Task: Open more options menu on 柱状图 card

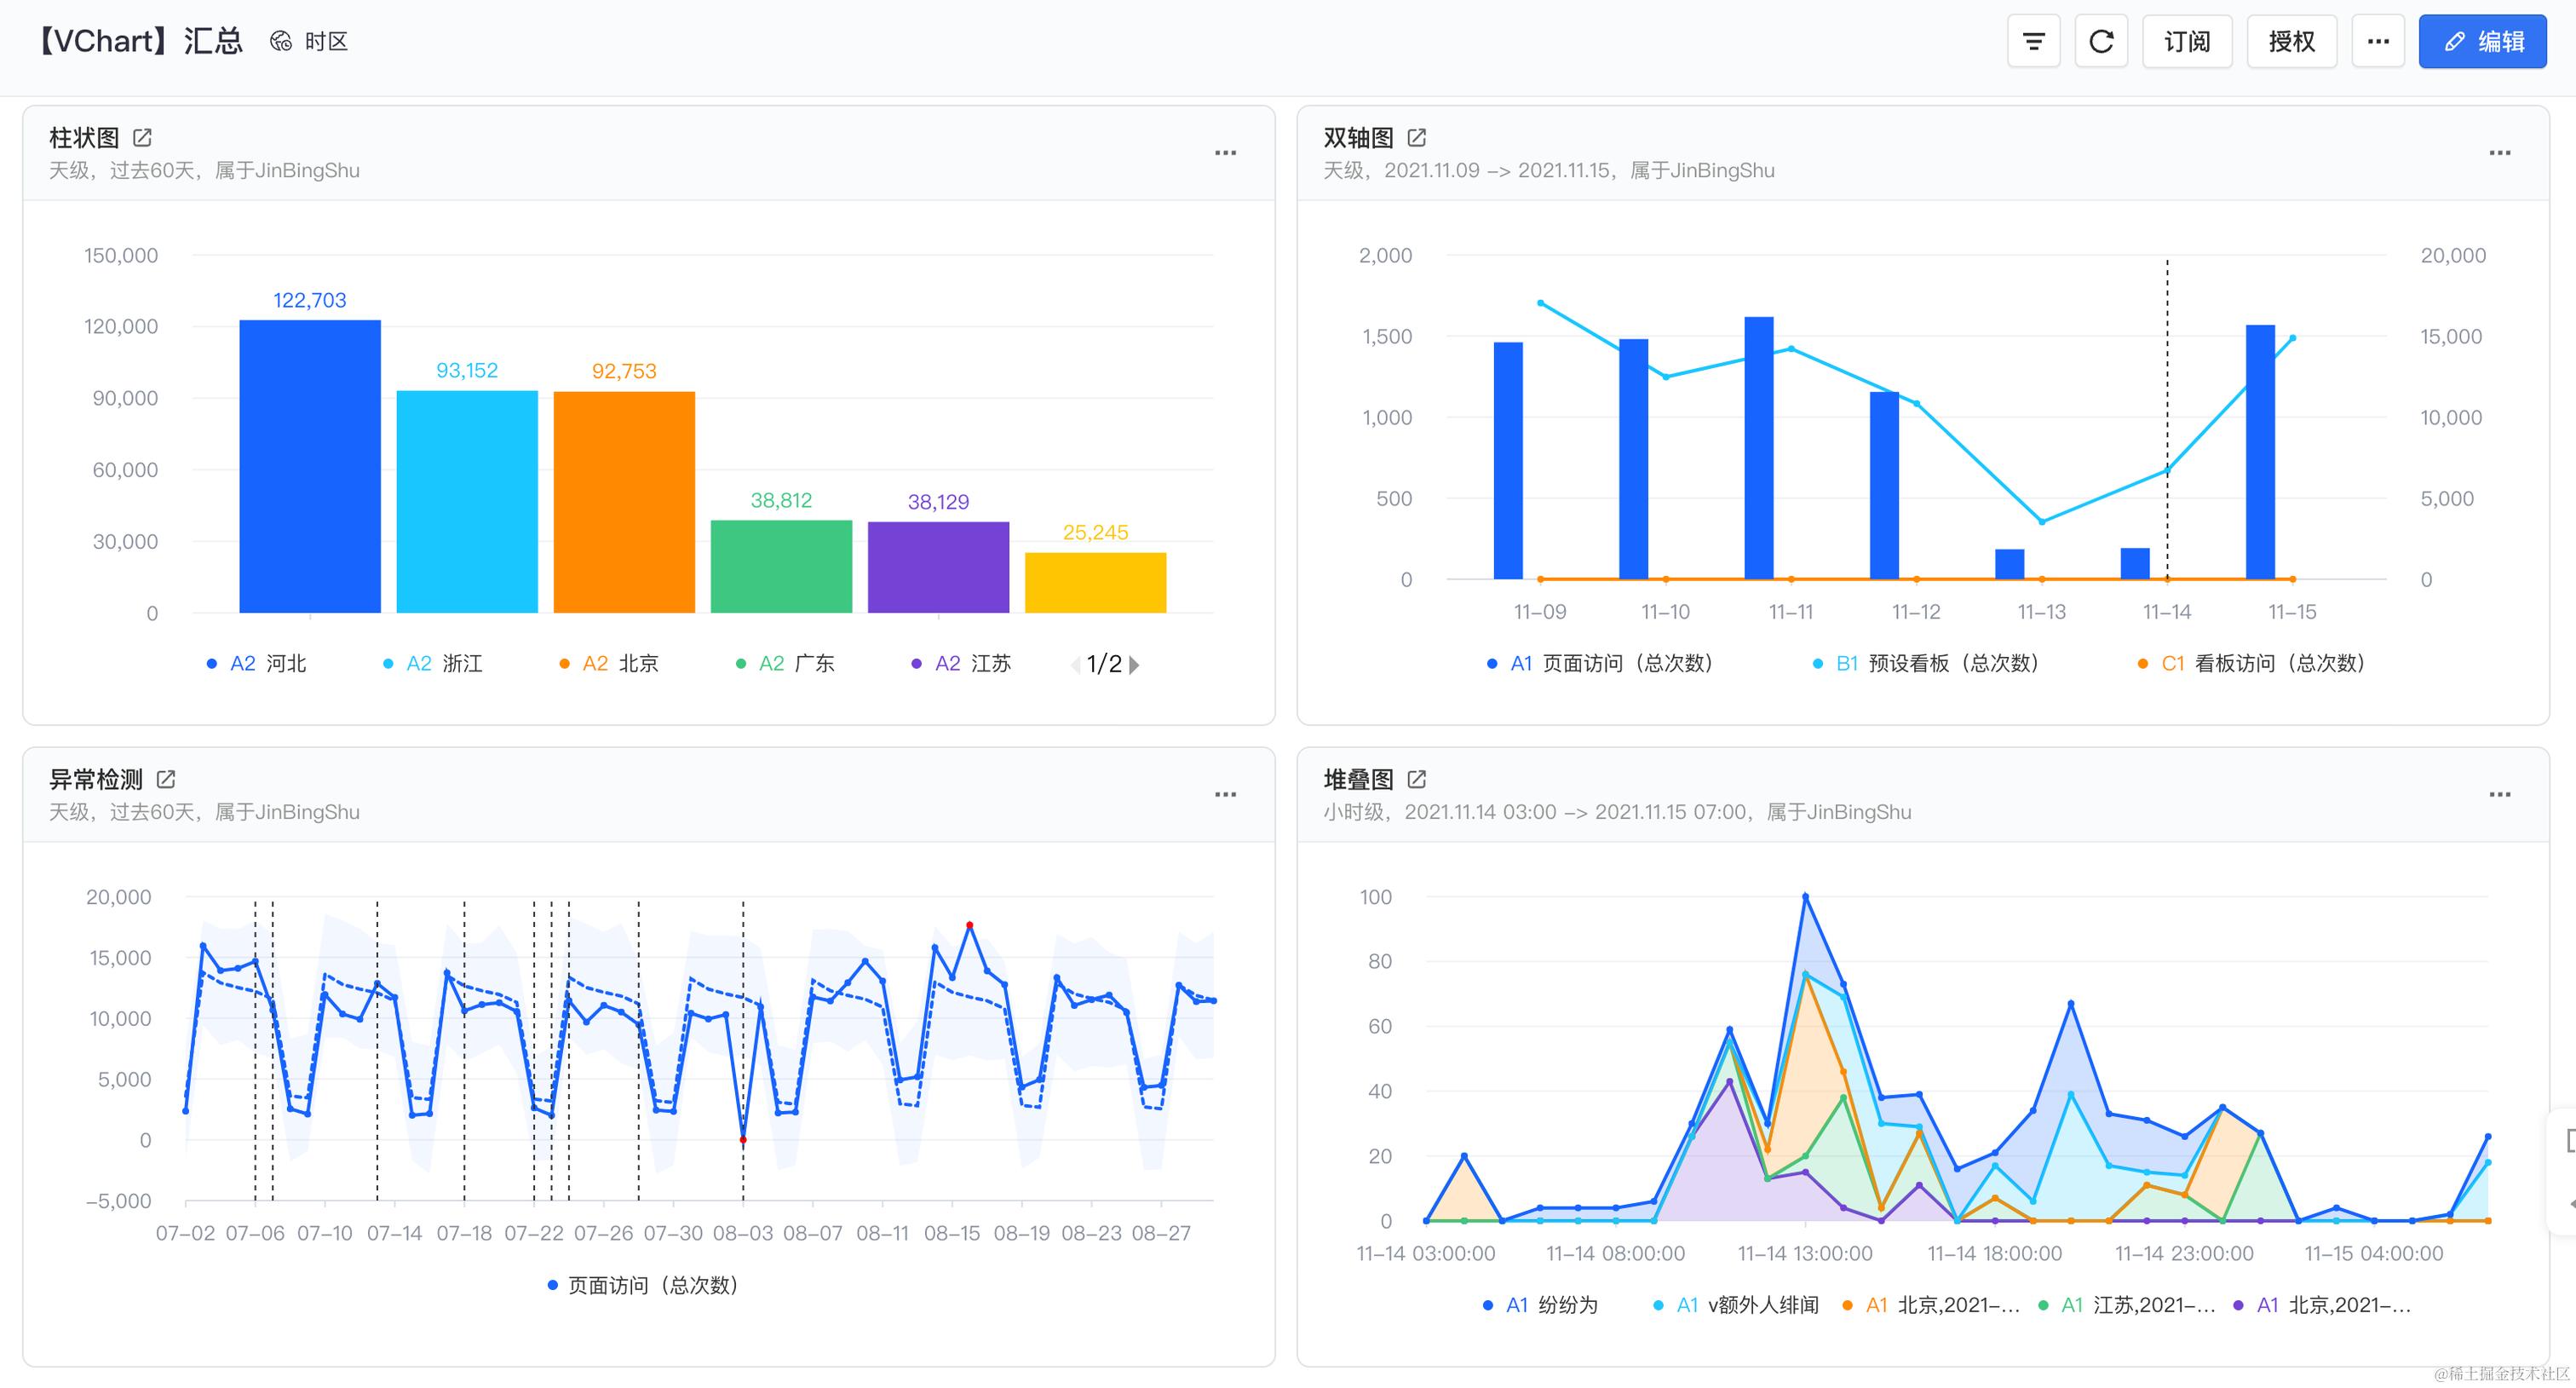Action: point(1225,153)
